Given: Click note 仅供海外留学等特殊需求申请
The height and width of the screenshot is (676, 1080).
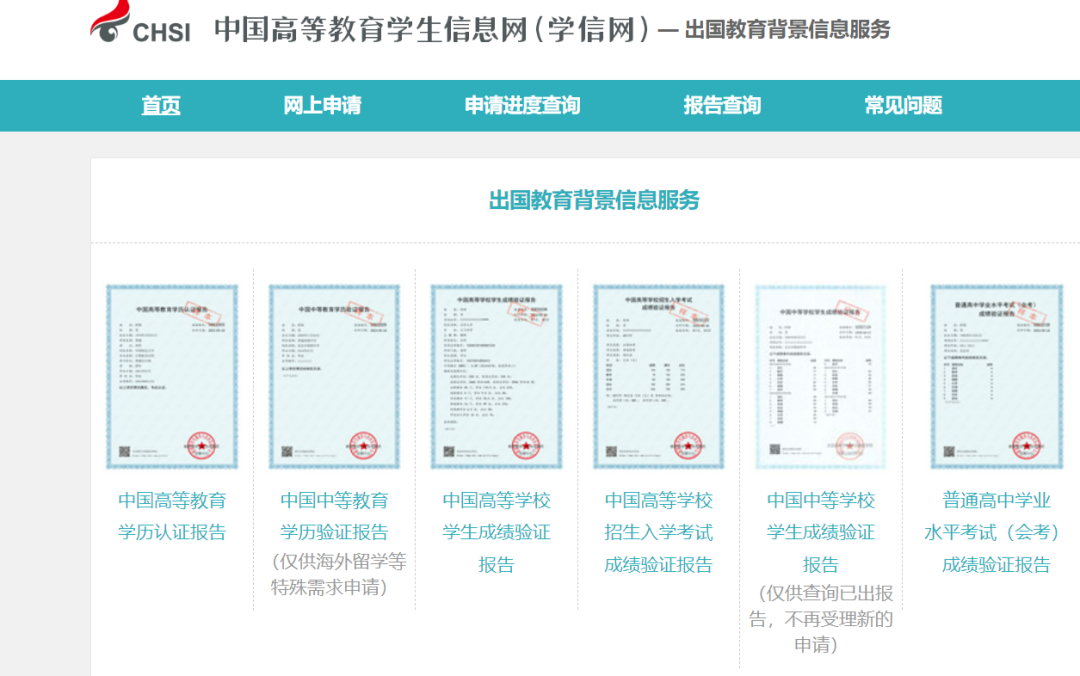Looking at the screenshot, I should pos(338,574).
